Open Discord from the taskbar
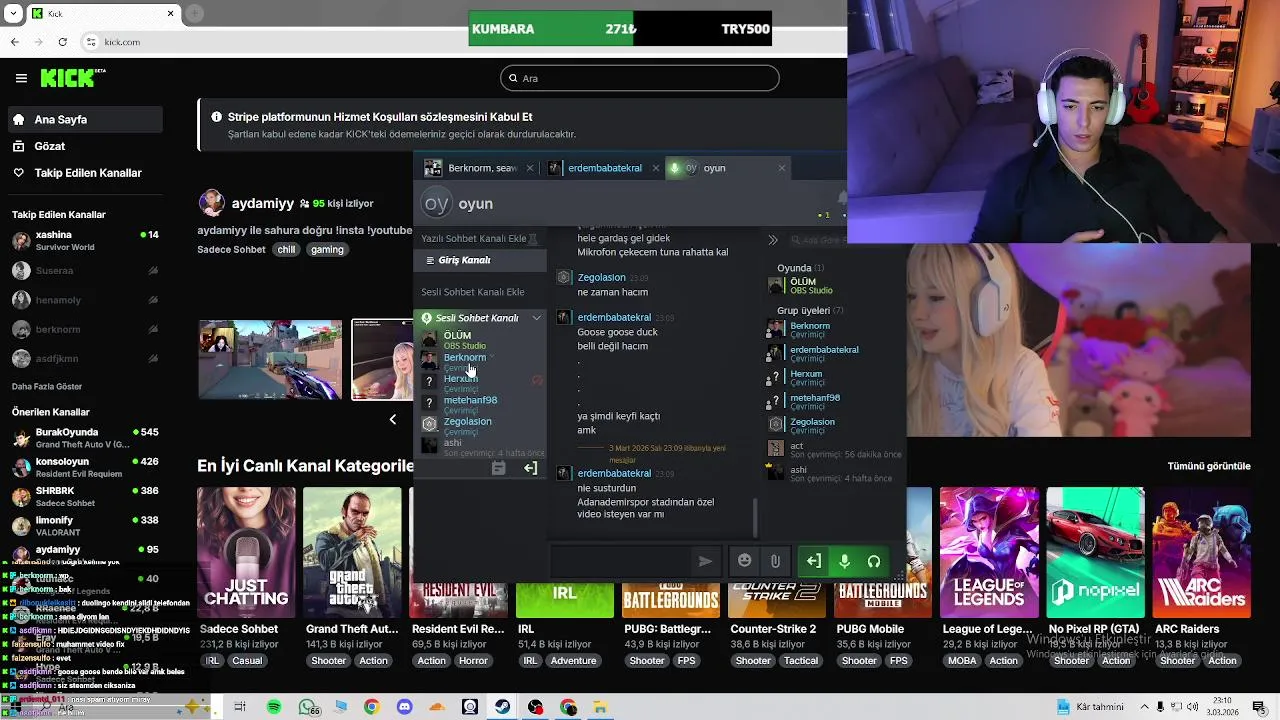Screen dimensions: 1280x720 [404, 707]
